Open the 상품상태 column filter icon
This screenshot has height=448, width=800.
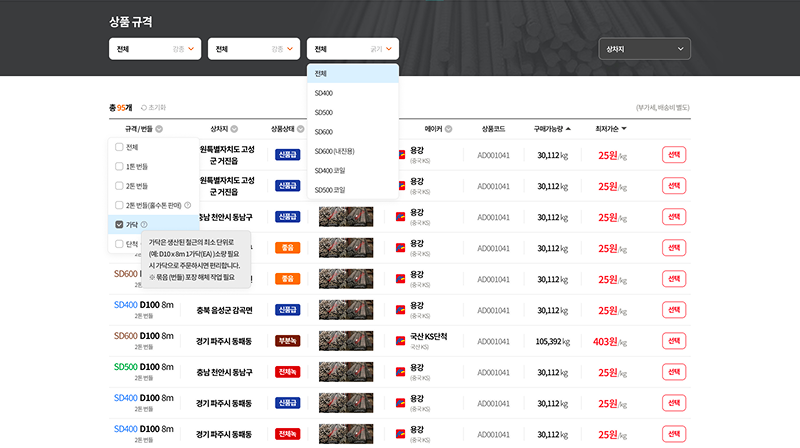pyautogui.click(x=302, y=129)
